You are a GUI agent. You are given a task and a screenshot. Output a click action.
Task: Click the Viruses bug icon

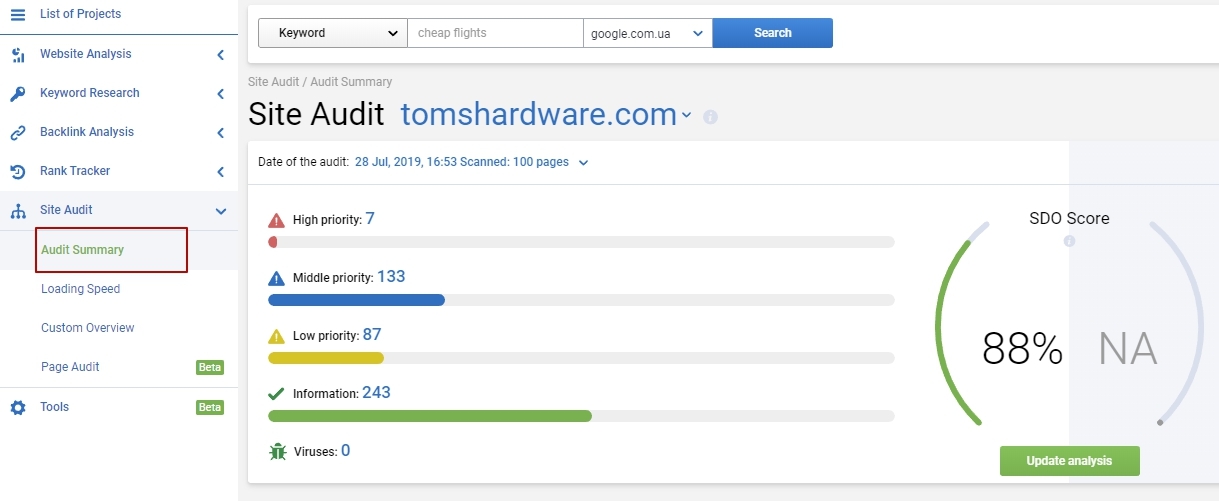pyautogui.click(x=277, y=452)
